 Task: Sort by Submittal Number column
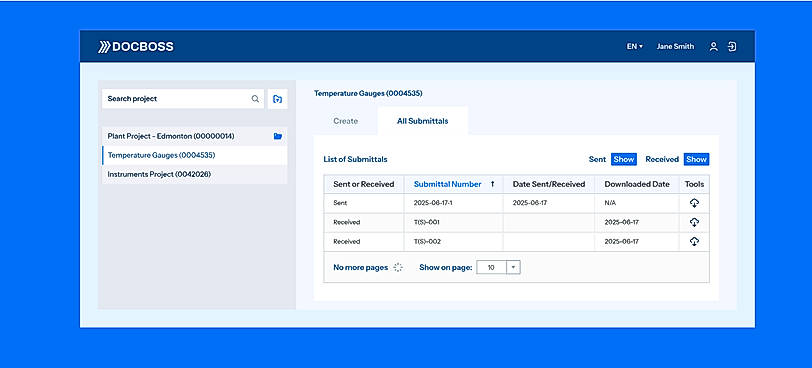pyautogui.click(x=447, y=184)
